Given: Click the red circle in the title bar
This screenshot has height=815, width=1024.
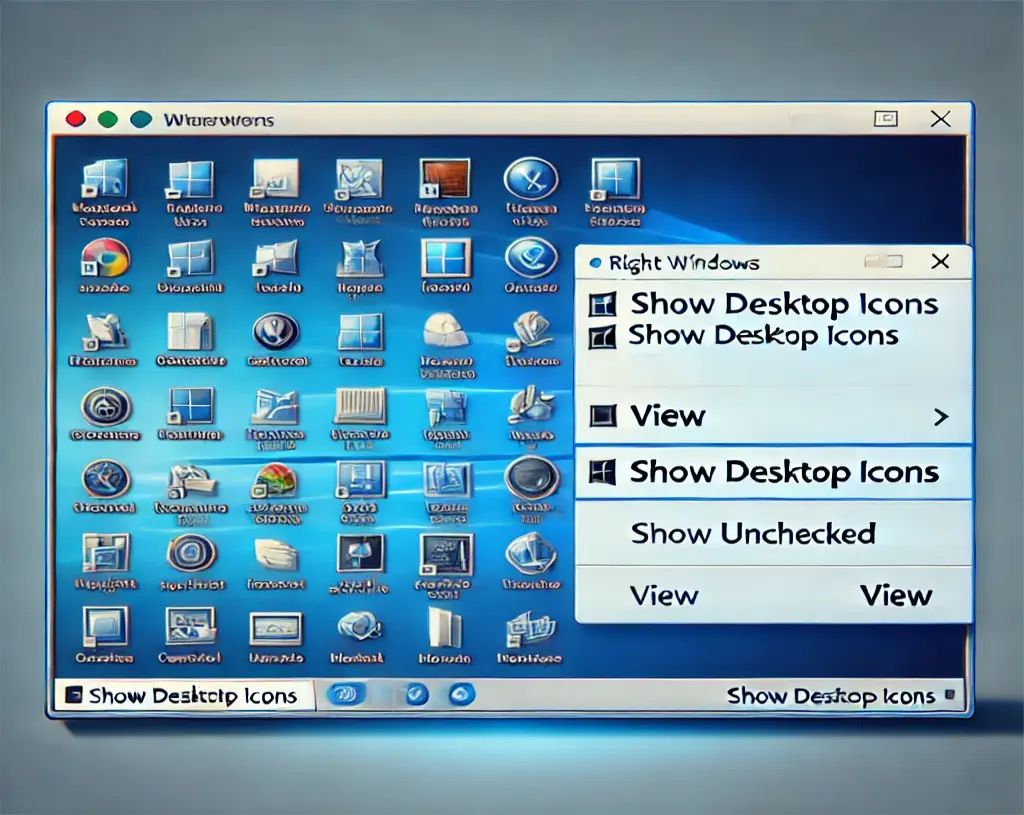Looking at the screenshot, I should pyautogui.click(x=75, y=119).
